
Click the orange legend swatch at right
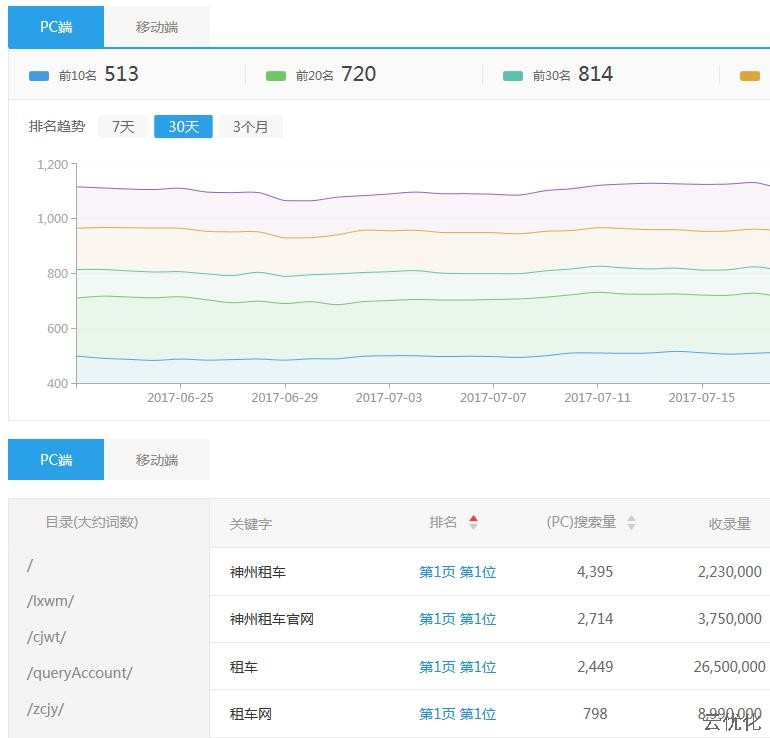[x=749, y=76]
